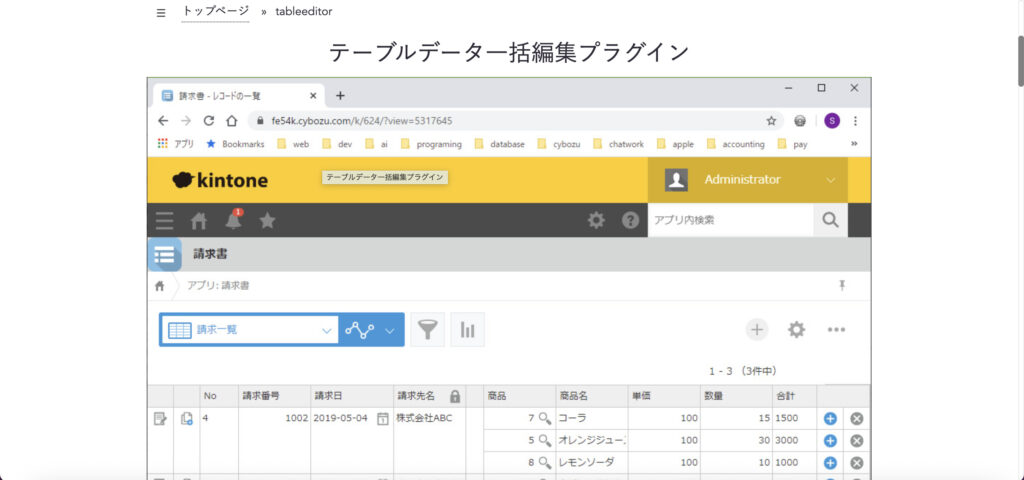Open the Chrome three-dot menu

point(856,121)
